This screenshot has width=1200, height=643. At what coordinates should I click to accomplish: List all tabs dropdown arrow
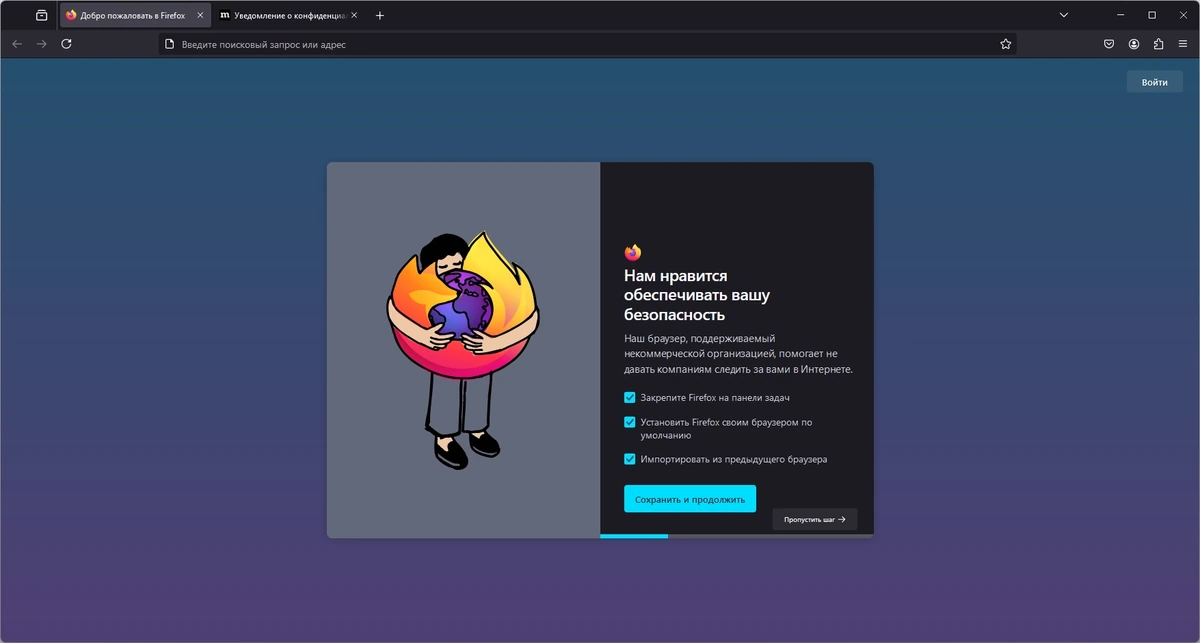click(1064, 15)
